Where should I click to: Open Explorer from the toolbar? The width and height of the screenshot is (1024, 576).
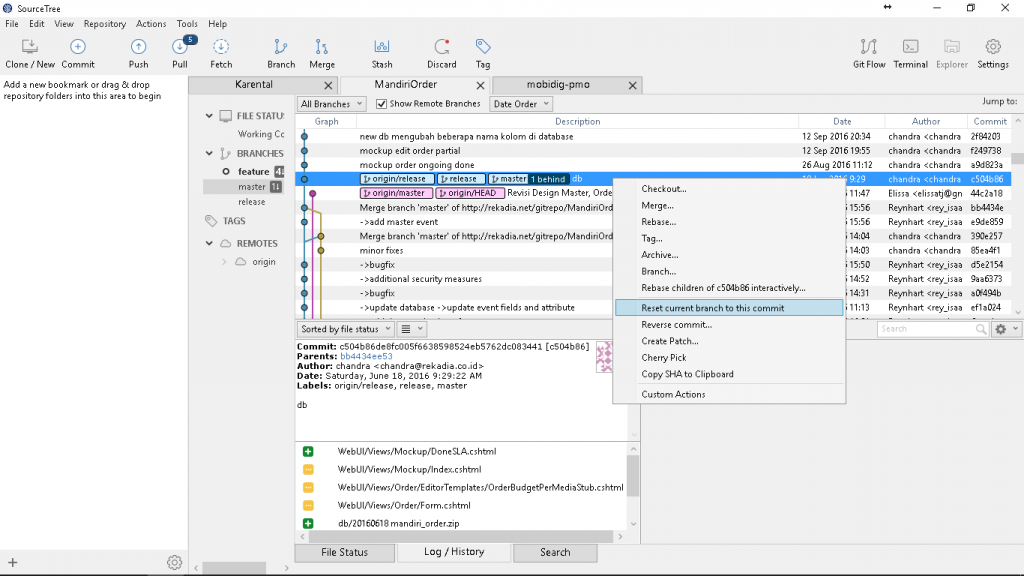point(952,53)
